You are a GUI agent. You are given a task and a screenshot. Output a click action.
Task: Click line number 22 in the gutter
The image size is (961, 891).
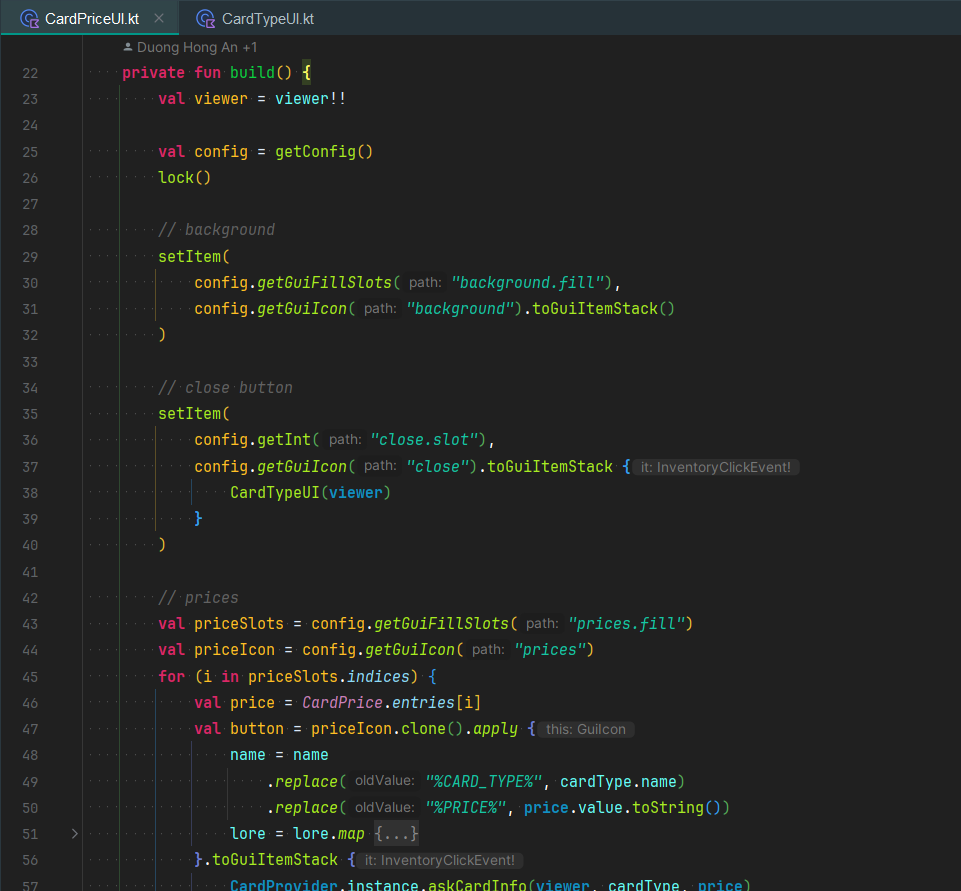(30, 73)
